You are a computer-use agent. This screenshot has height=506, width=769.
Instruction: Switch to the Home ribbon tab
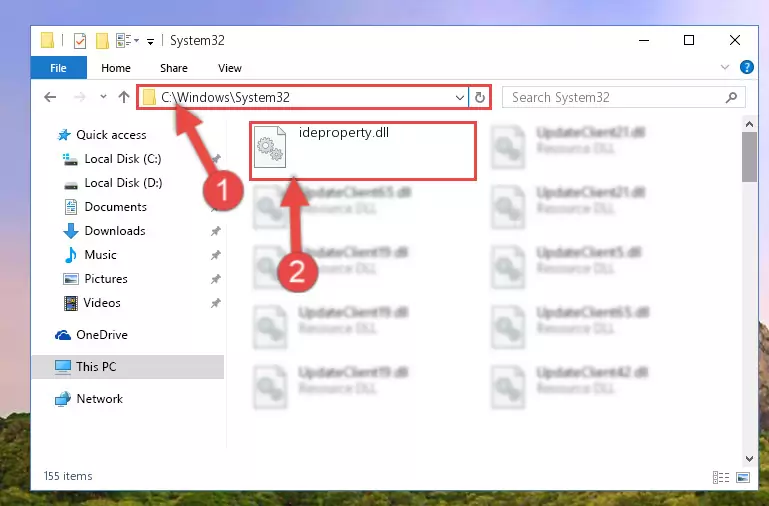click(x=116, y=68)
